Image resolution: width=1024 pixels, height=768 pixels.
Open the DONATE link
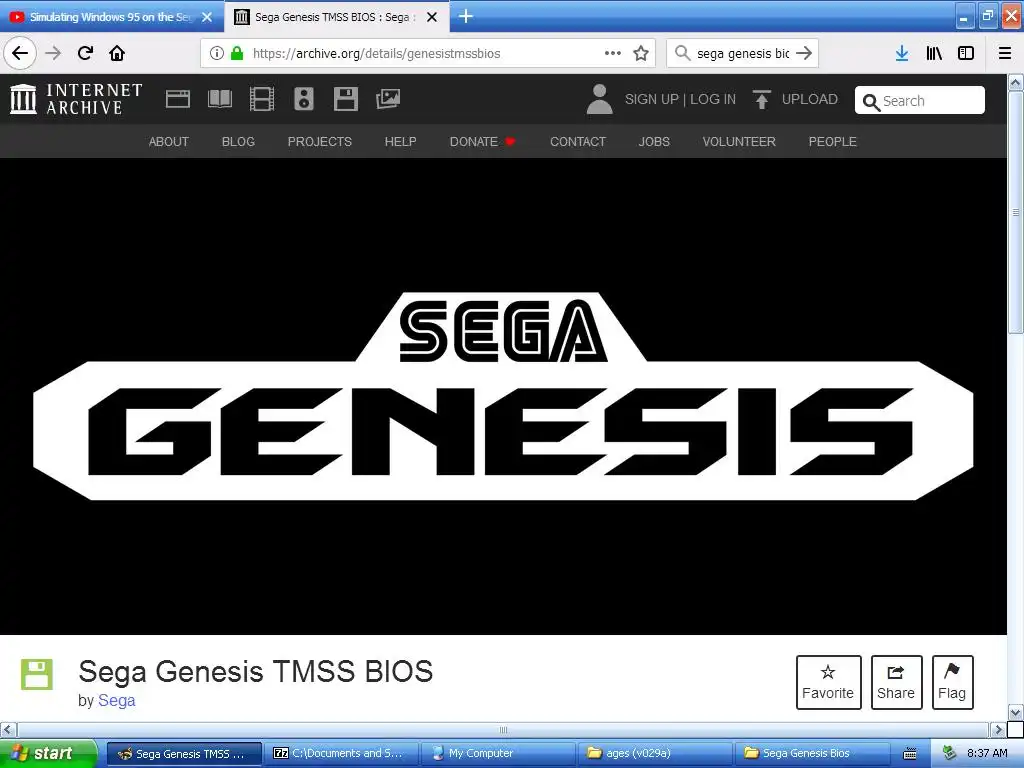click(x=482, y=142)
